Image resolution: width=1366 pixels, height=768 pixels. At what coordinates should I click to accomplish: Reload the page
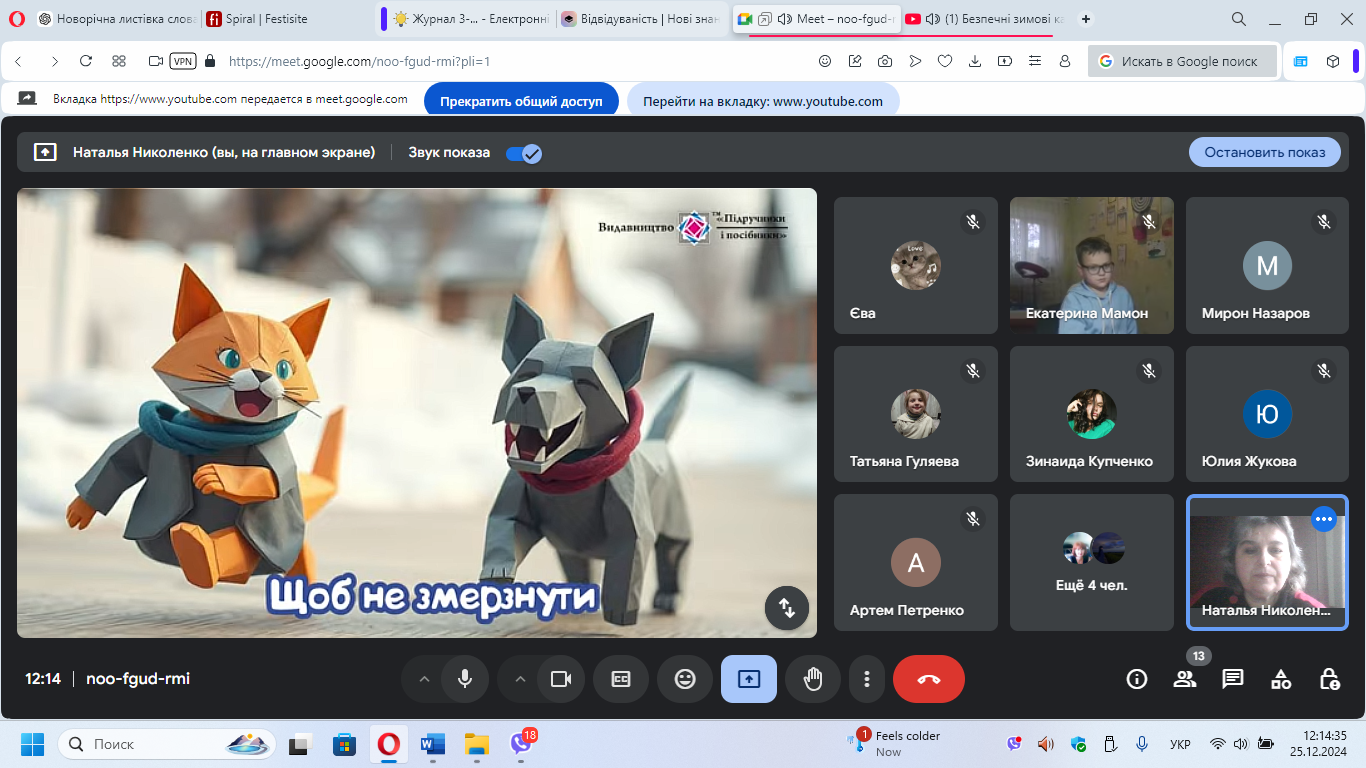point(86,61)
